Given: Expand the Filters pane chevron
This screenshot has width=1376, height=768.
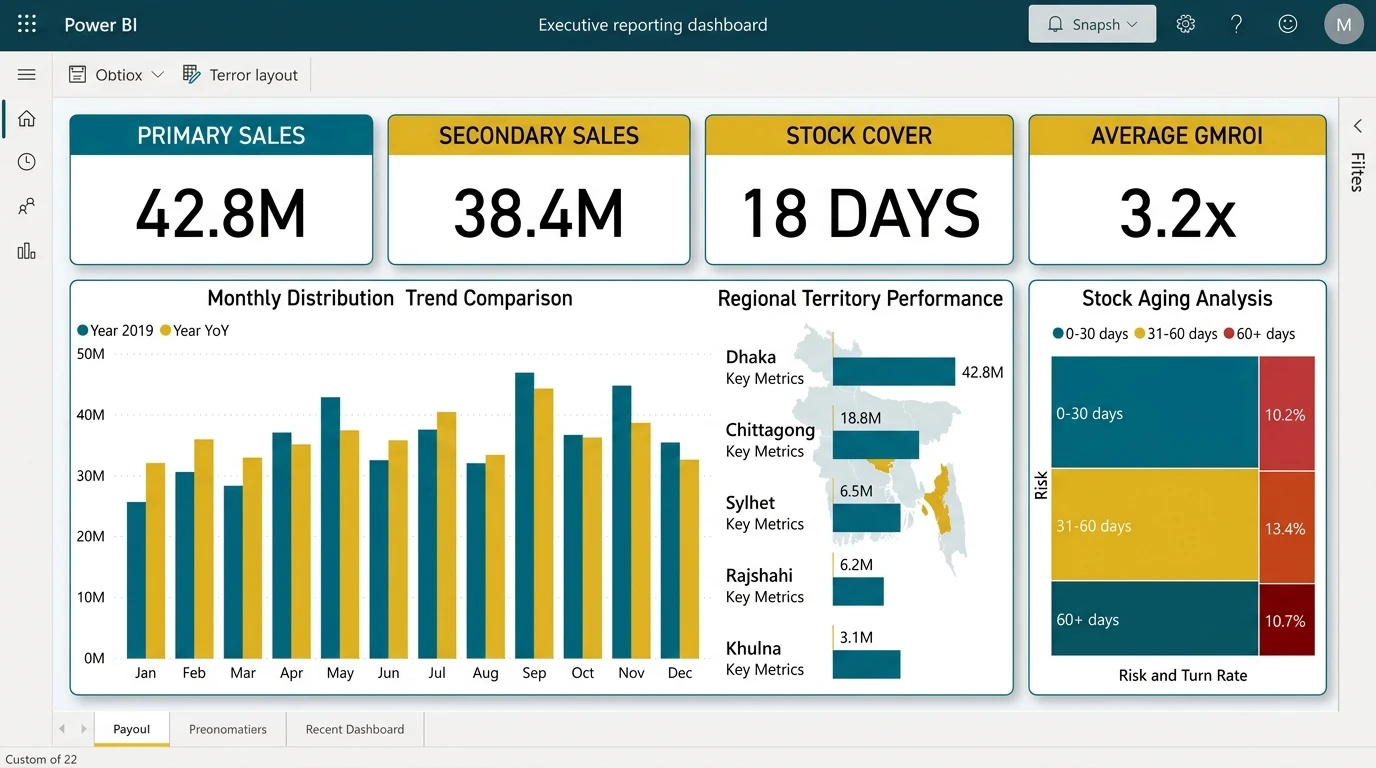Looking at the screenshot, I should click(1358, 126).
